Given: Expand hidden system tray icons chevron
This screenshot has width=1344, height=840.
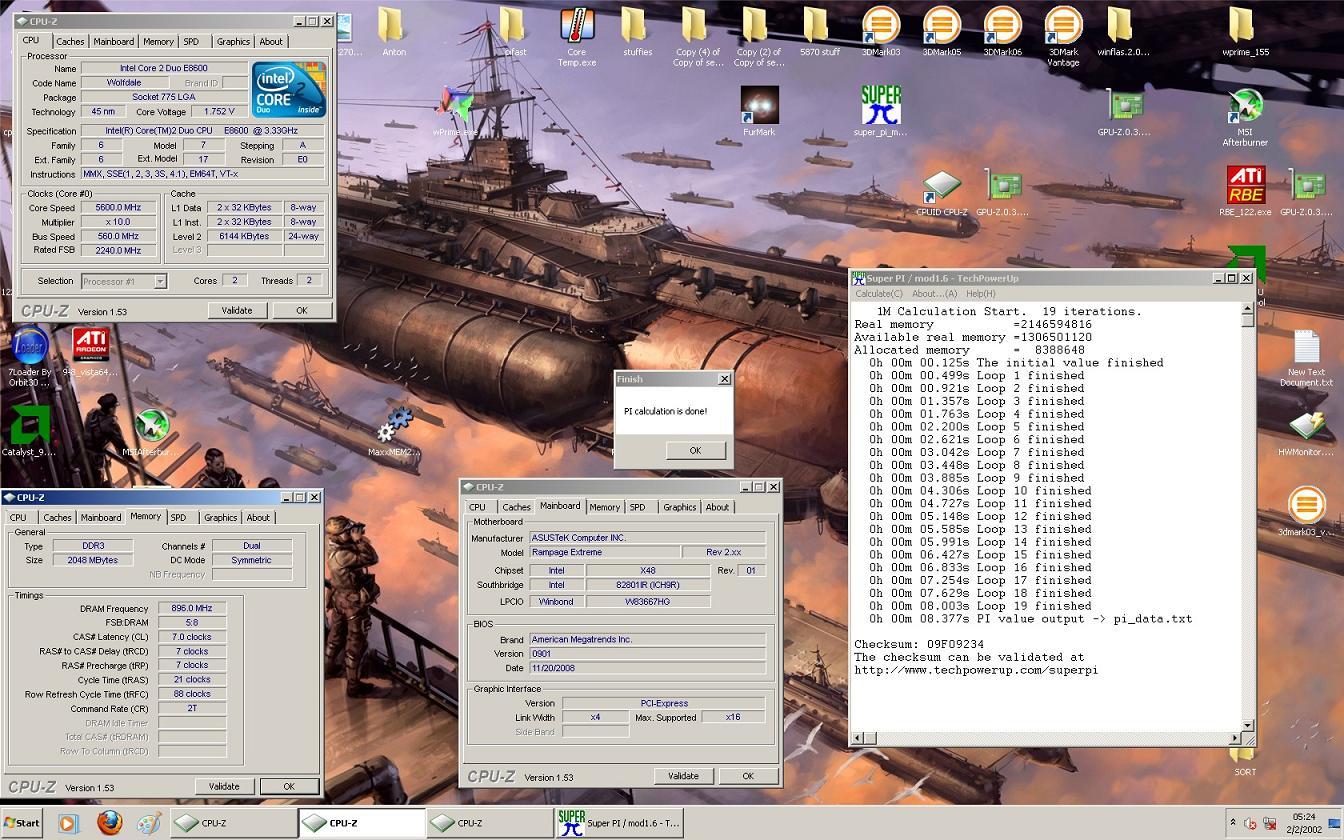Looking at the screenshot, I should 1232,822.
